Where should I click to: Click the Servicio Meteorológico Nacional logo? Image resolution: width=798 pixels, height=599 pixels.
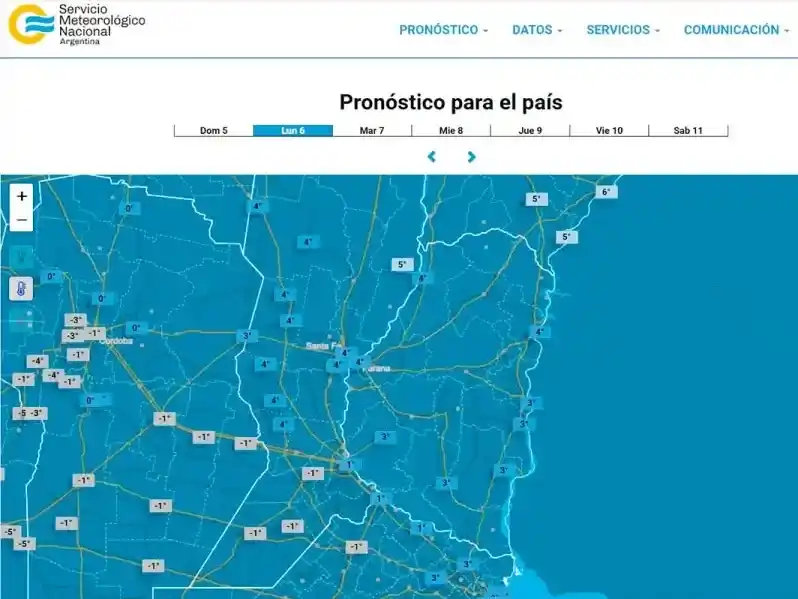pos(77,24)
